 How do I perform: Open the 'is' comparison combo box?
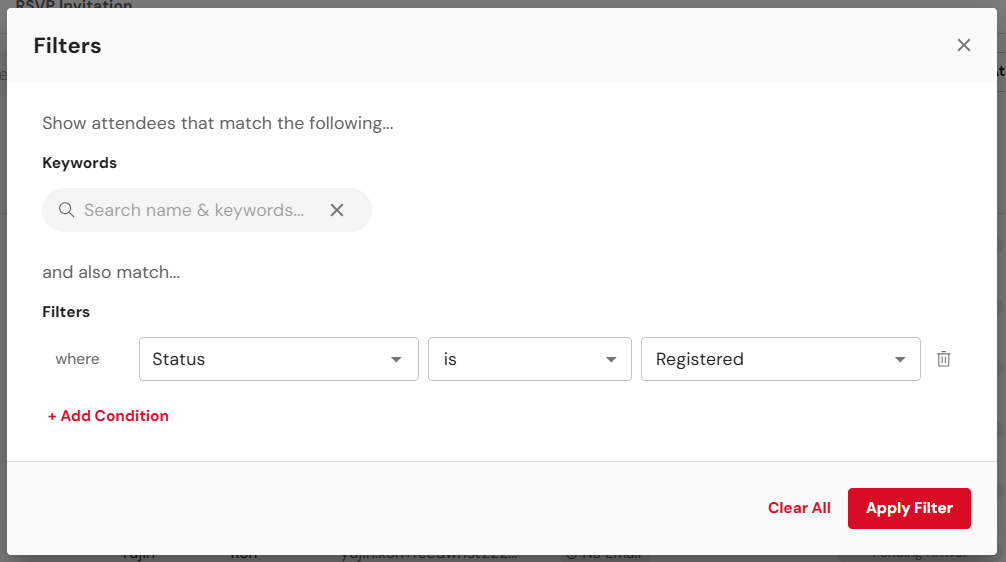tap(530, 359)
